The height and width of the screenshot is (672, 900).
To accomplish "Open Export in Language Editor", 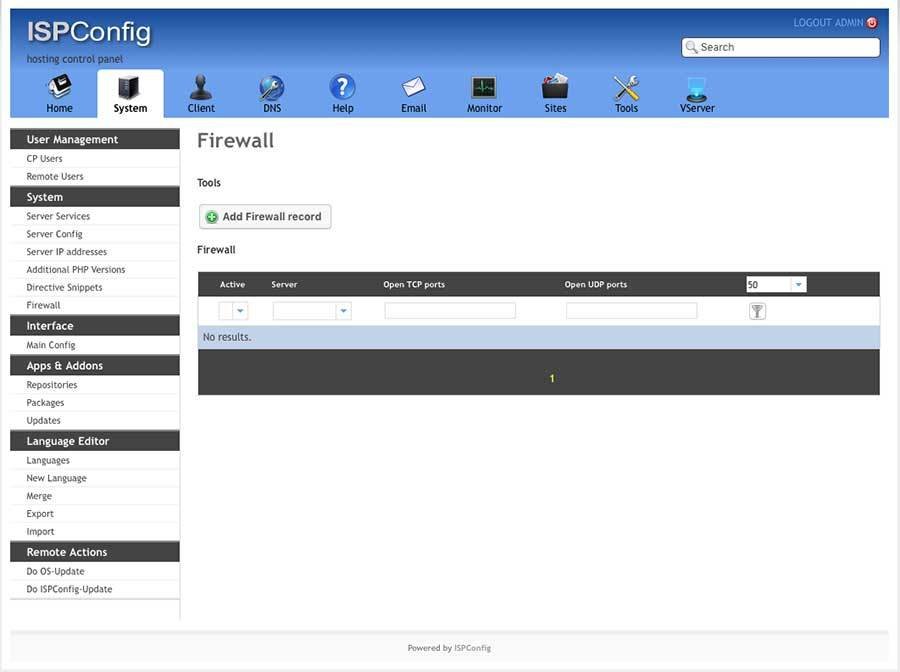I will pos(40,514).
